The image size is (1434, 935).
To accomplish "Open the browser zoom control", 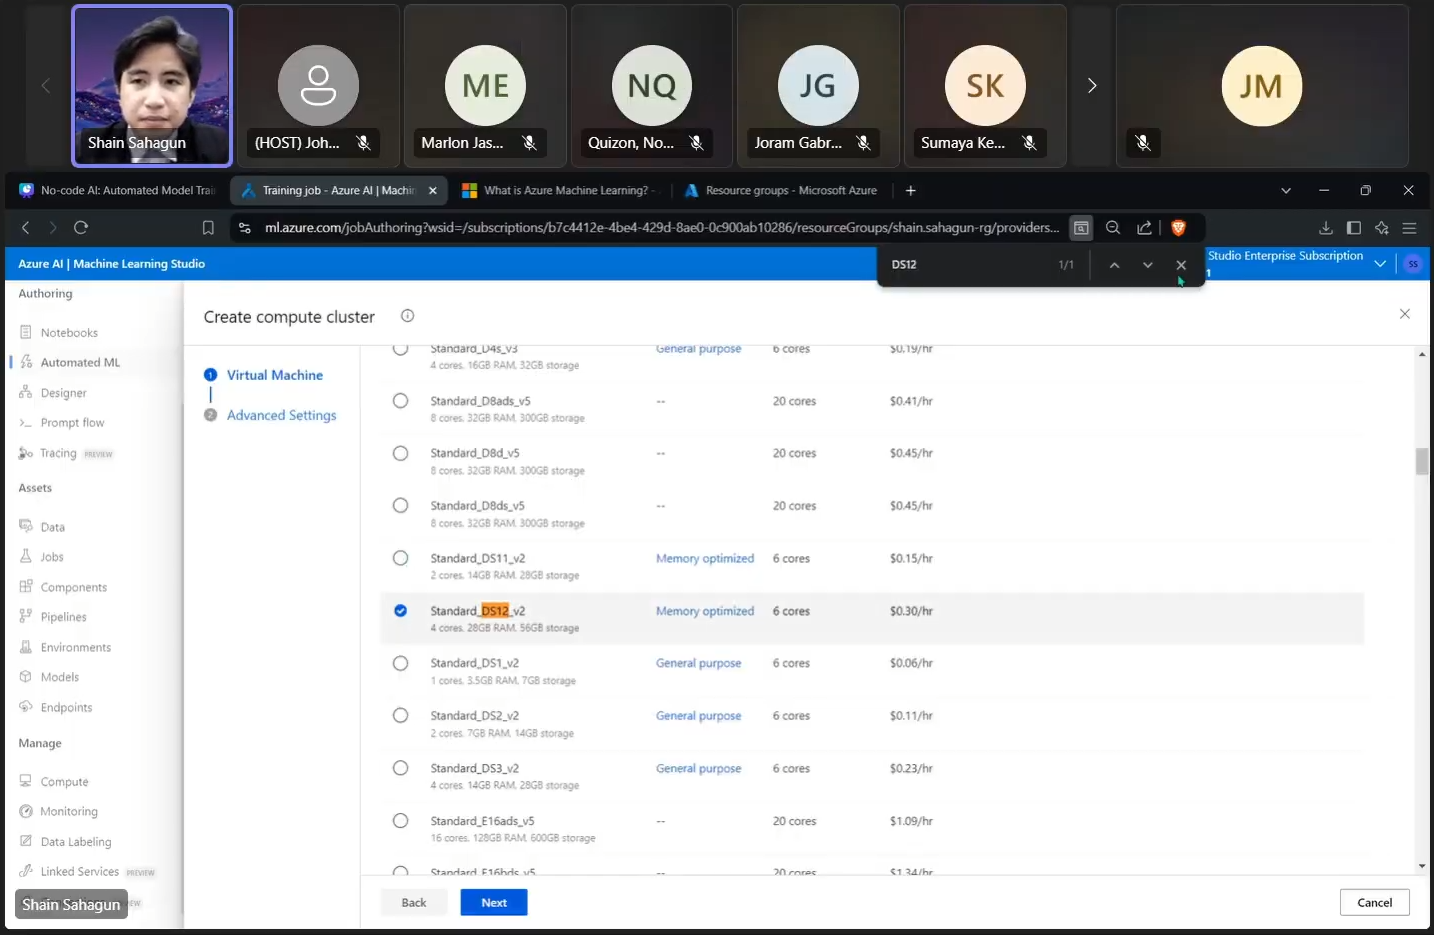I will pos(1112,228).
